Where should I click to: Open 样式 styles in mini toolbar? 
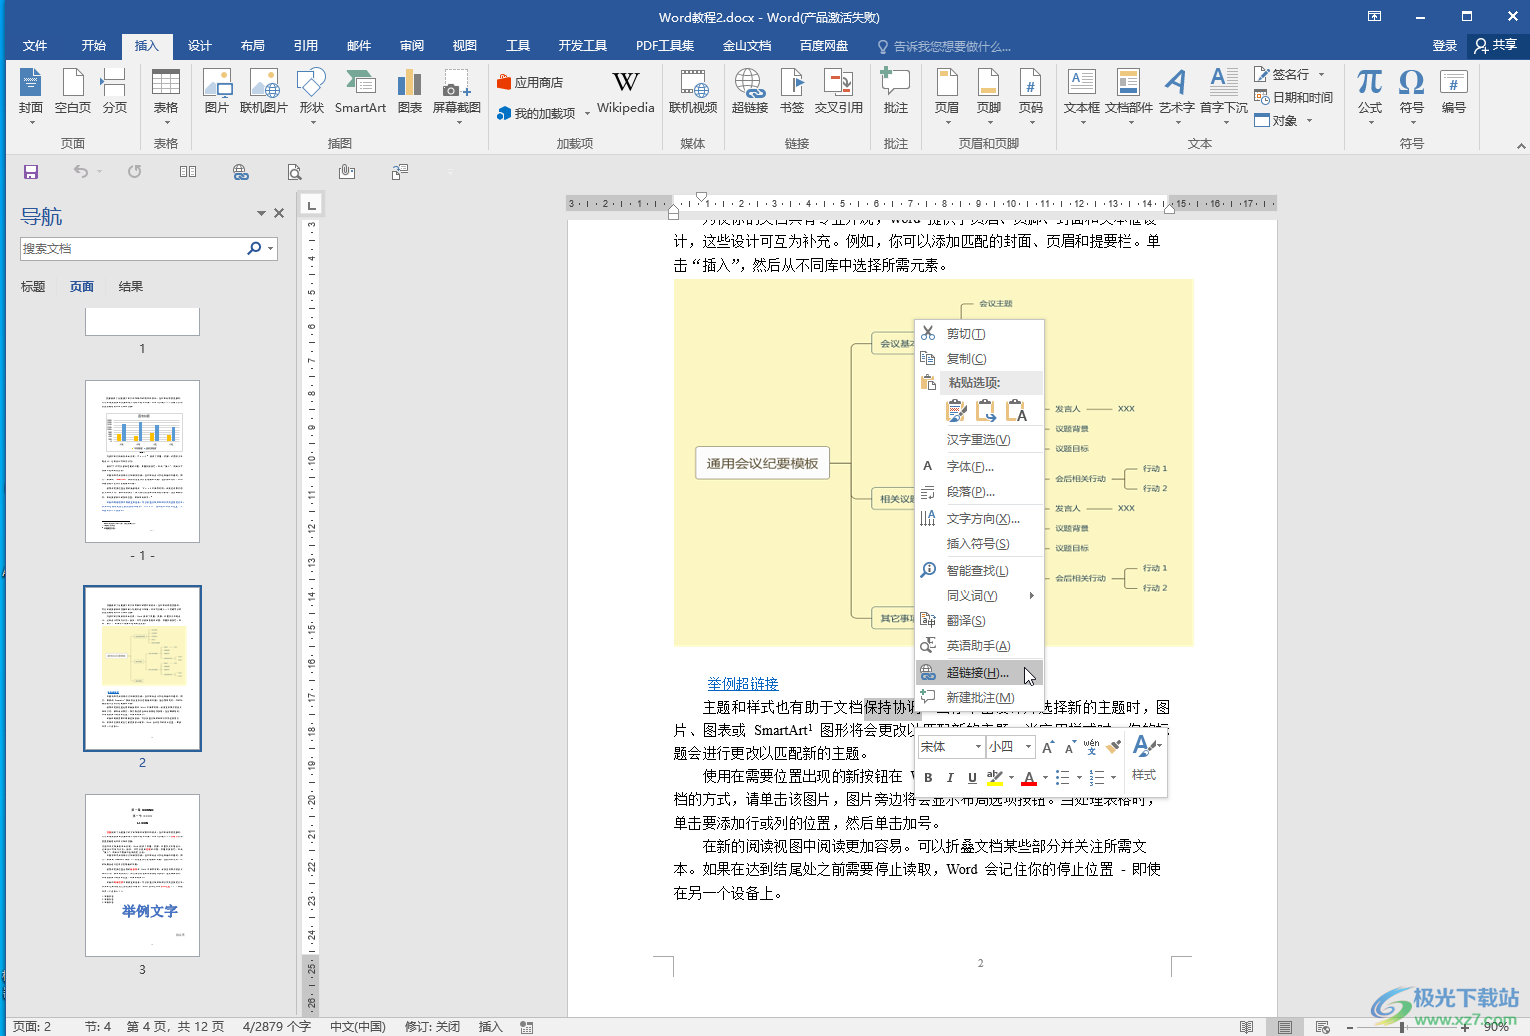tap(1144, 757)
